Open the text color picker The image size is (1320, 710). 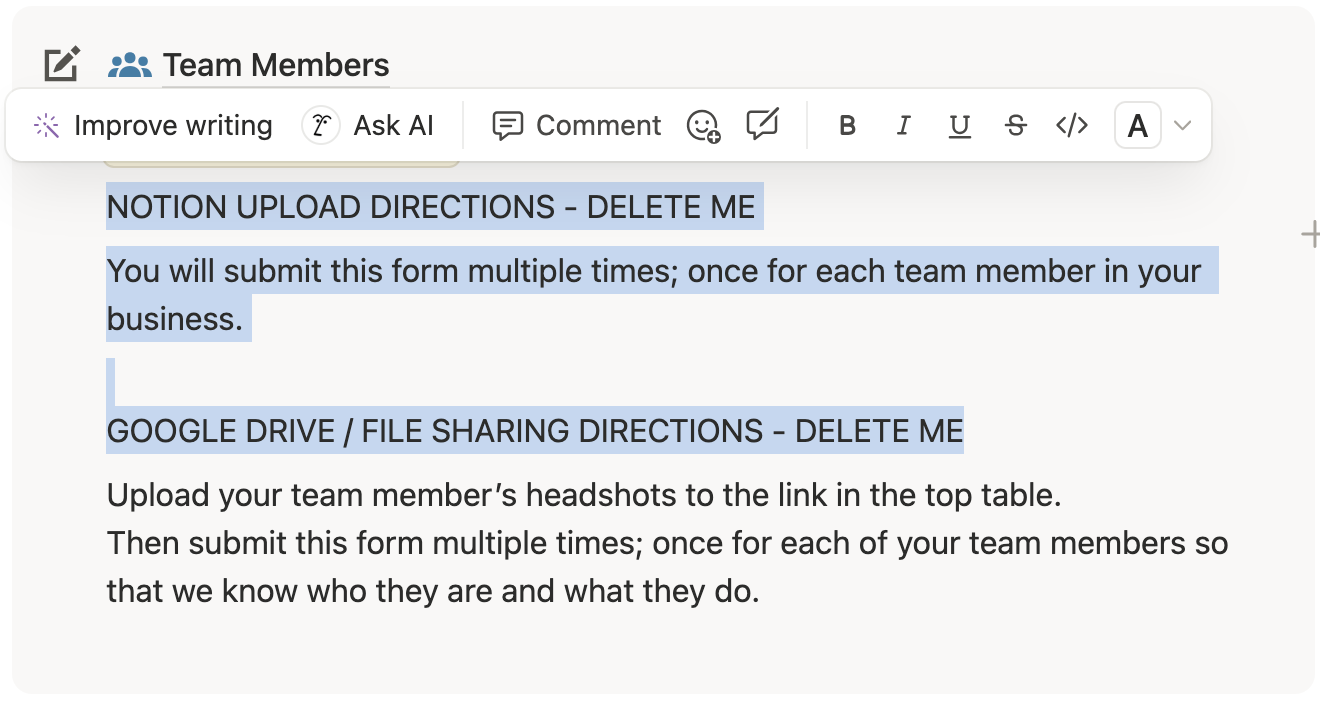(x=1137, y=127)
